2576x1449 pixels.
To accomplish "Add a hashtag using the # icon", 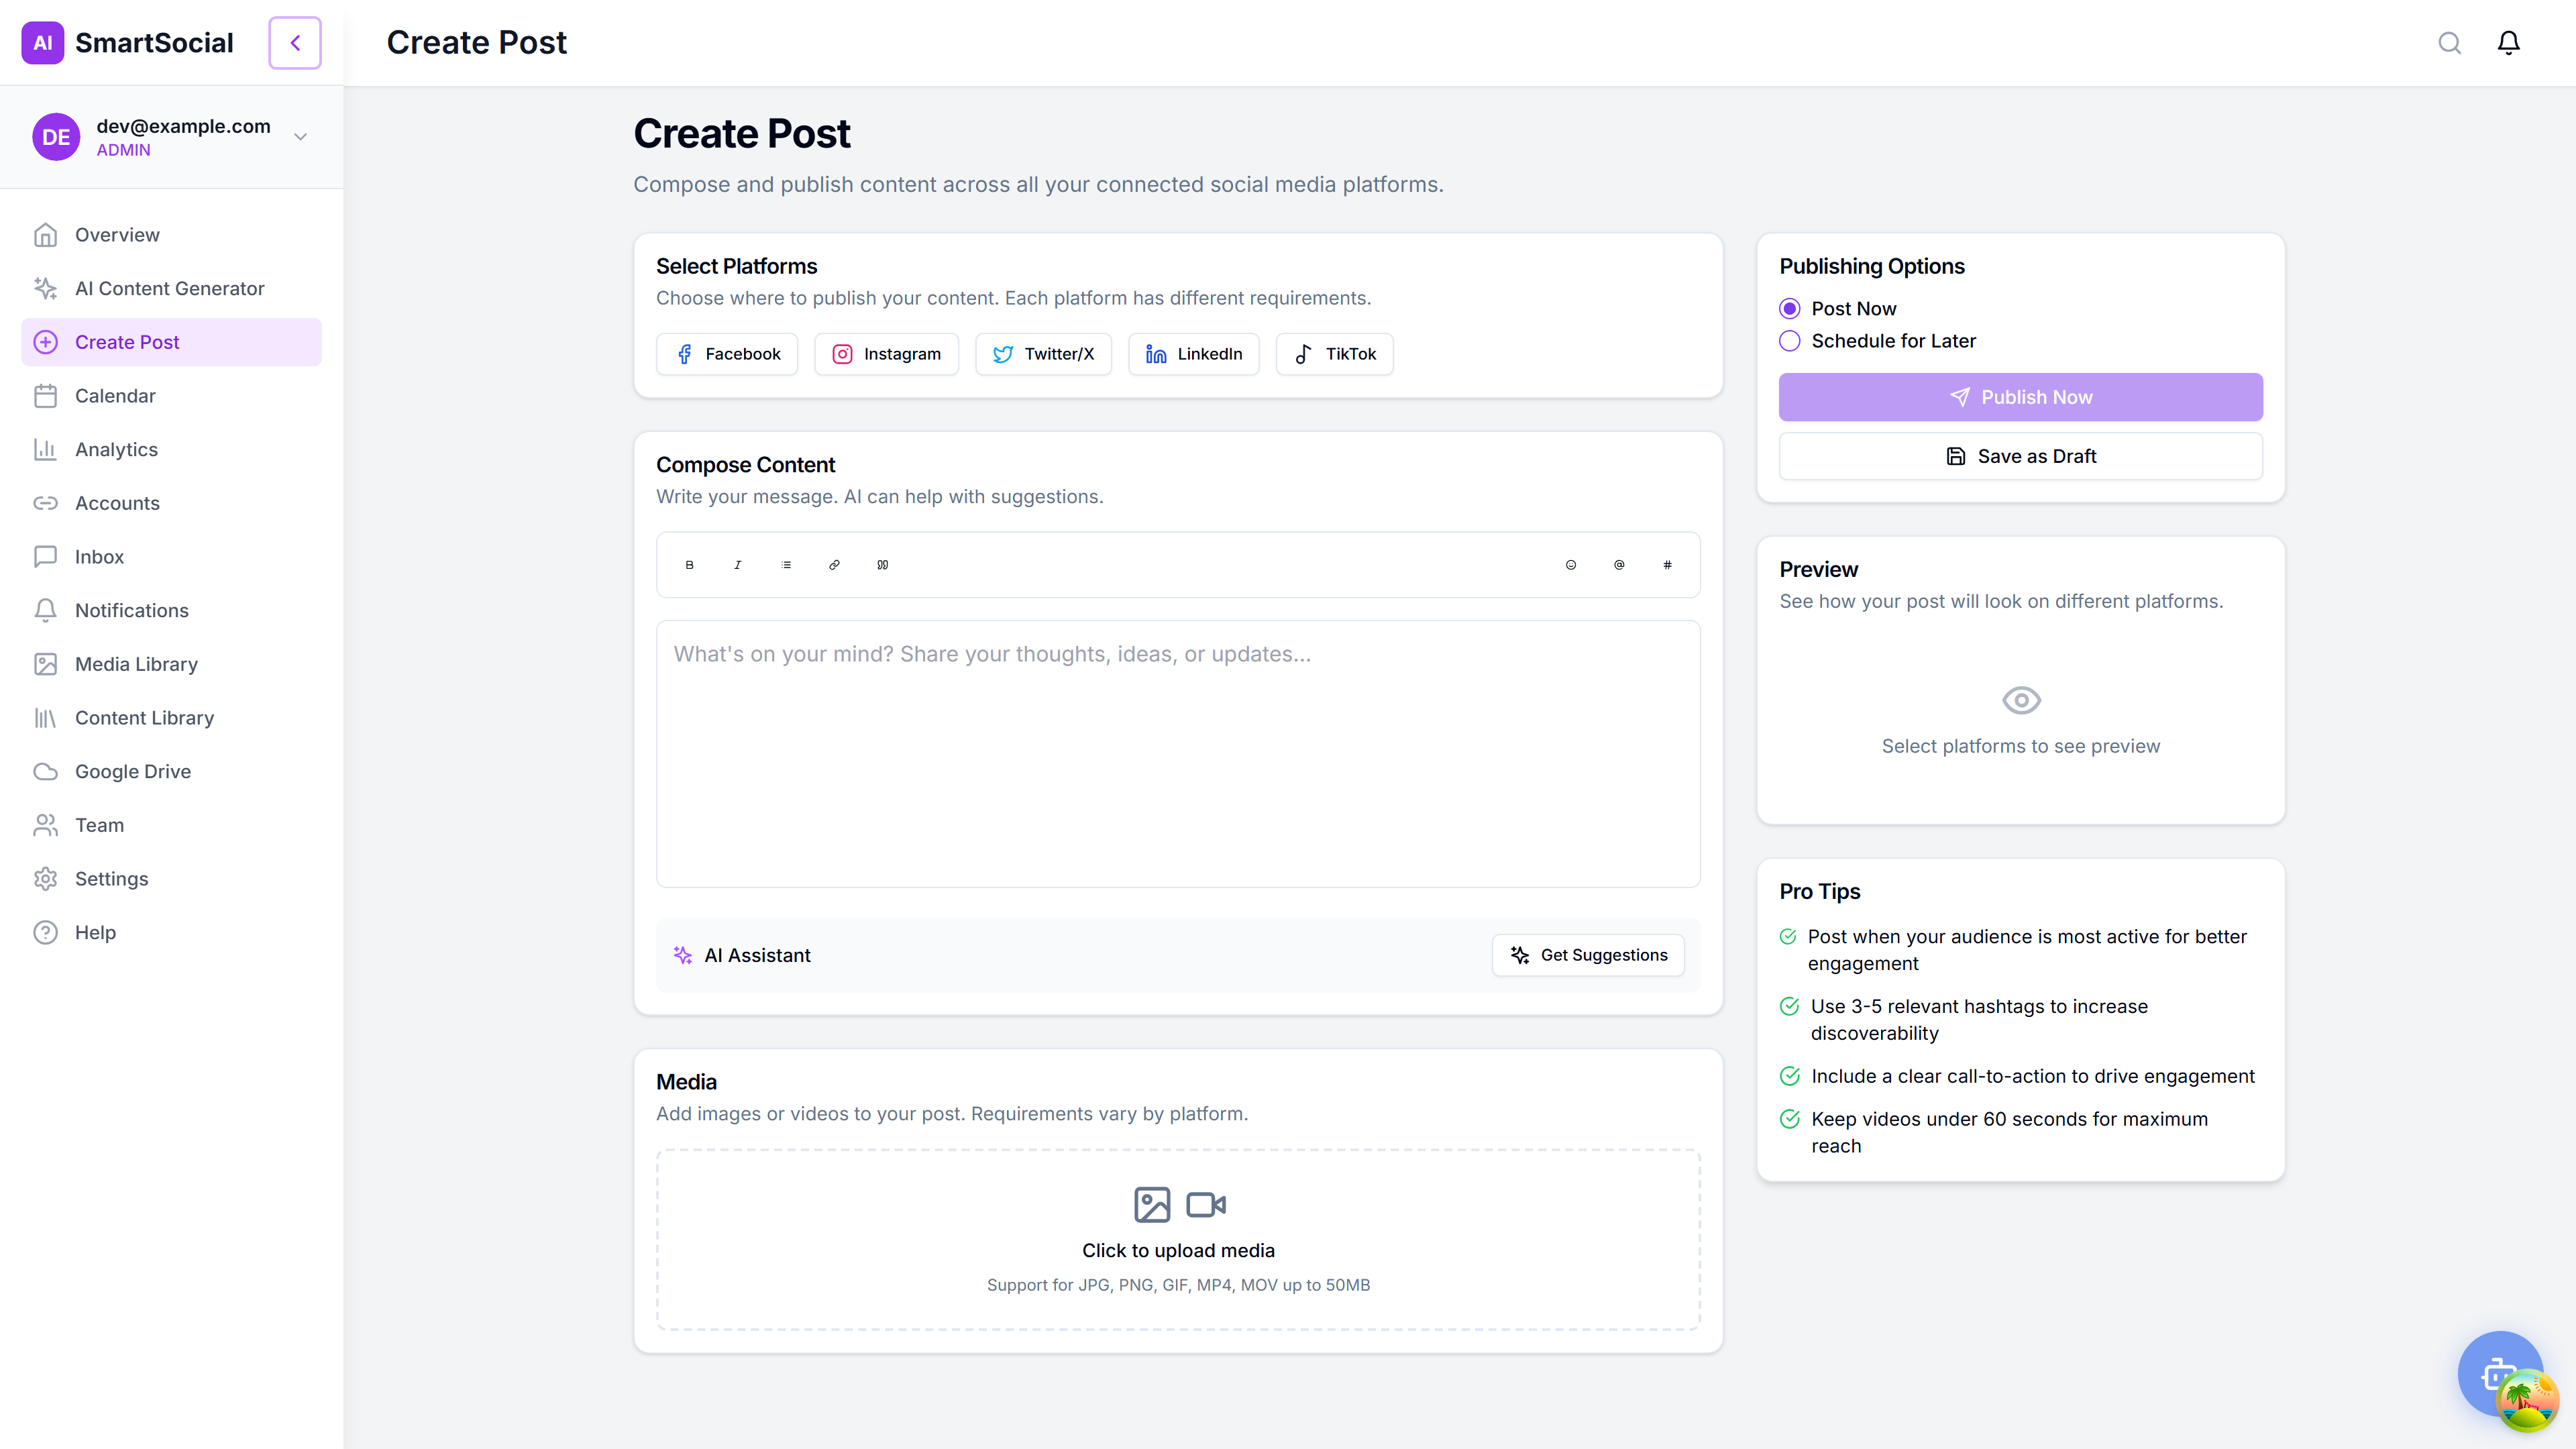I will [1668, 564].
